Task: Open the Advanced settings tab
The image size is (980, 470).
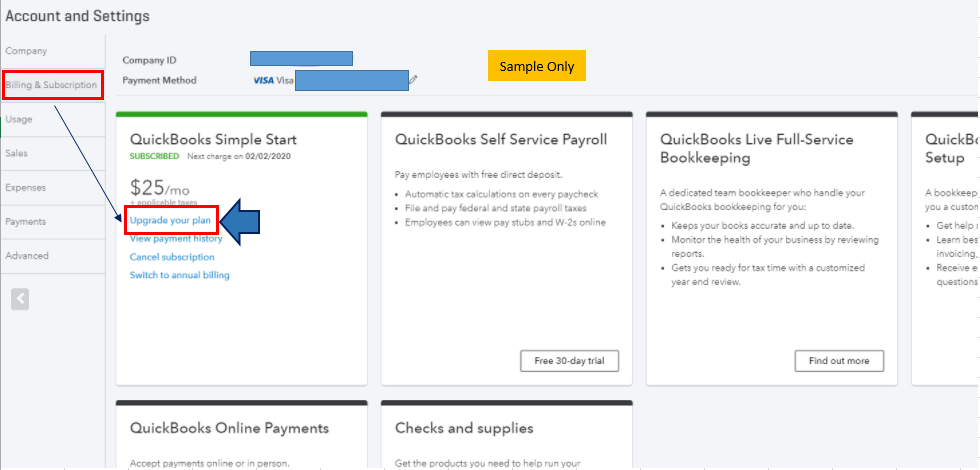Action: tap(27, 255)
